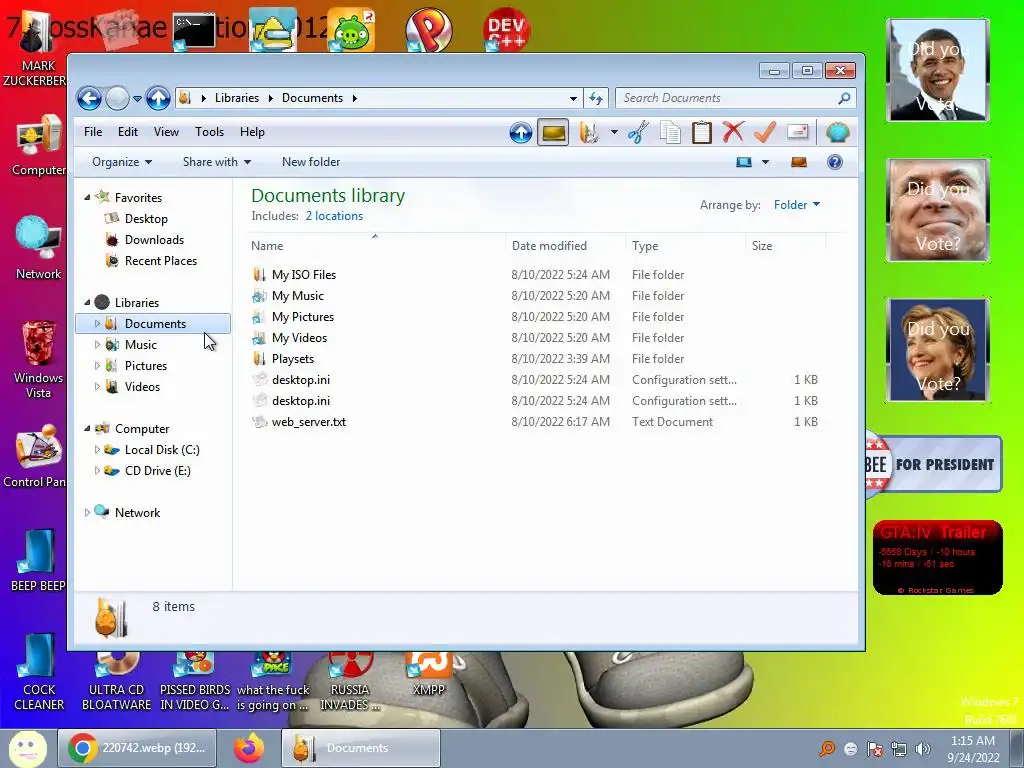Click the GTA:IV Trailer countdown gadget
The width and height of the screenshot is (1024, 768).
tap(937, 558)
